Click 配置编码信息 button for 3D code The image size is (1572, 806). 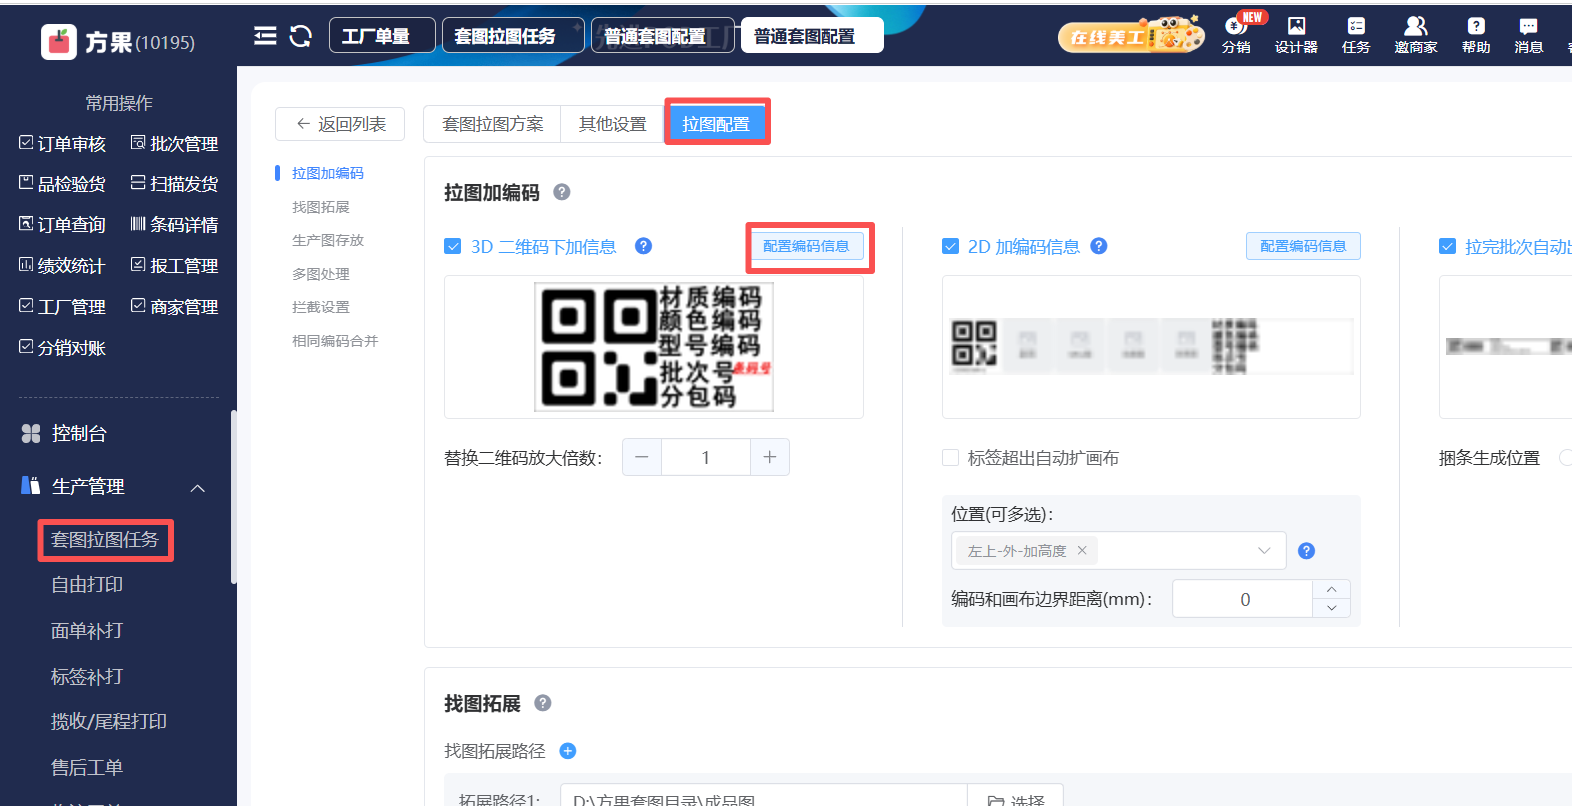tap(806, 246)
